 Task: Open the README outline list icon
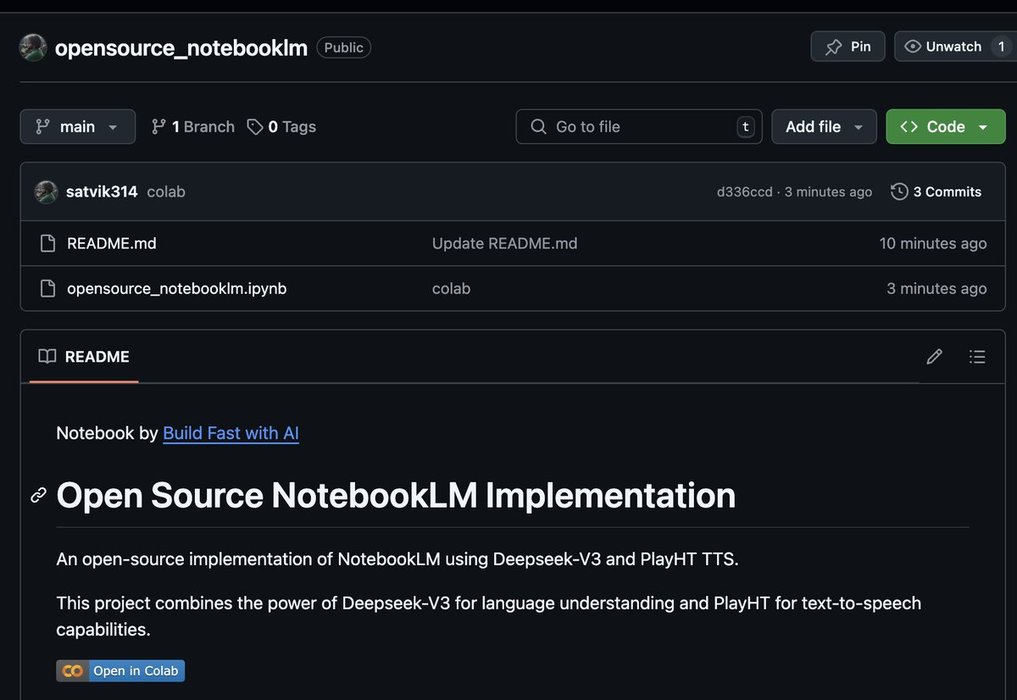tap(977, 357)
